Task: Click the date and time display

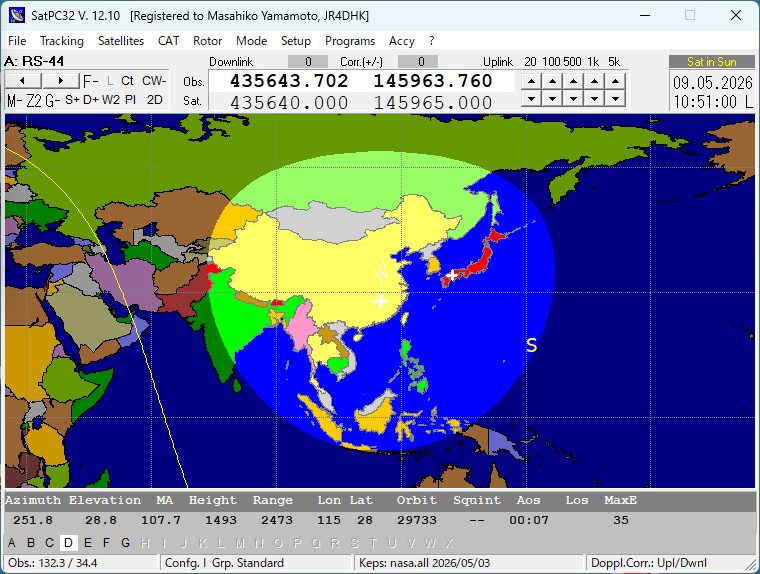Action: tap(712, 92)
